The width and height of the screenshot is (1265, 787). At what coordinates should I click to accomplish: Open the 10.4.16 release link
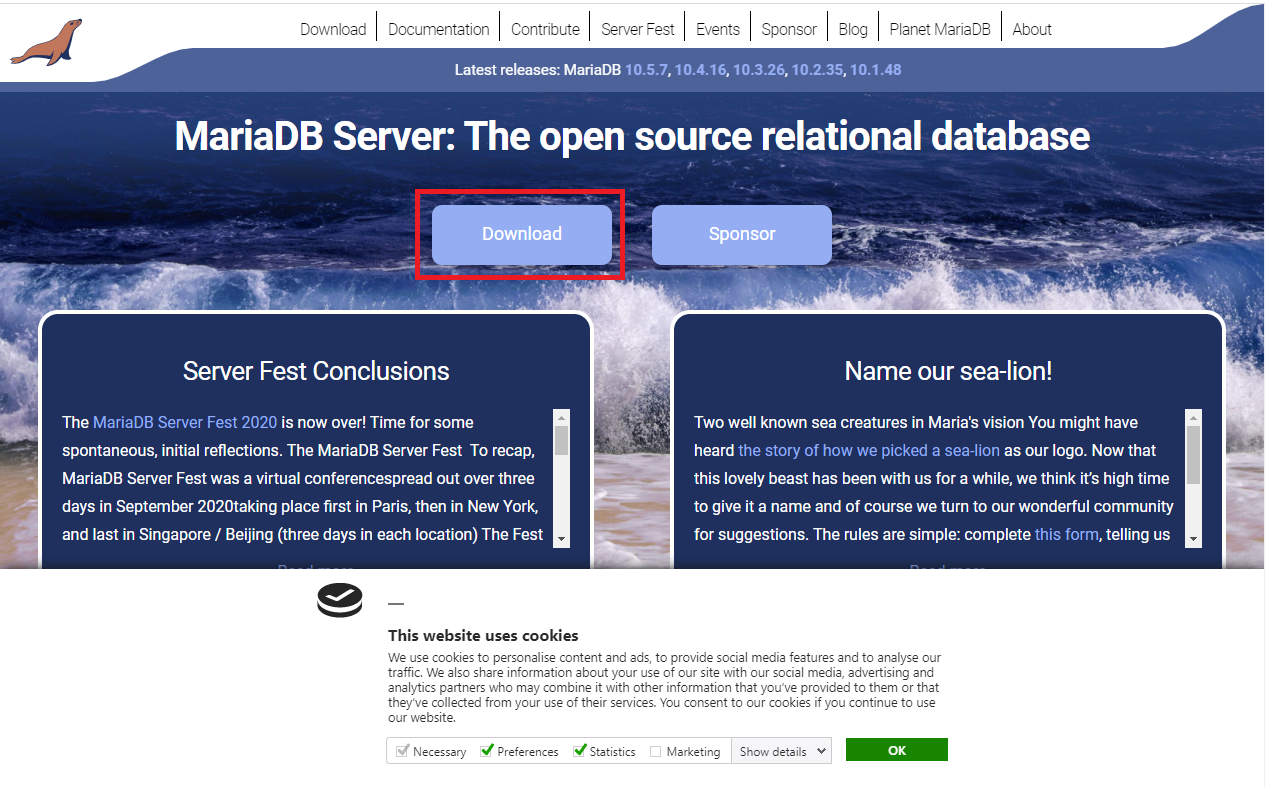[700, 70]
